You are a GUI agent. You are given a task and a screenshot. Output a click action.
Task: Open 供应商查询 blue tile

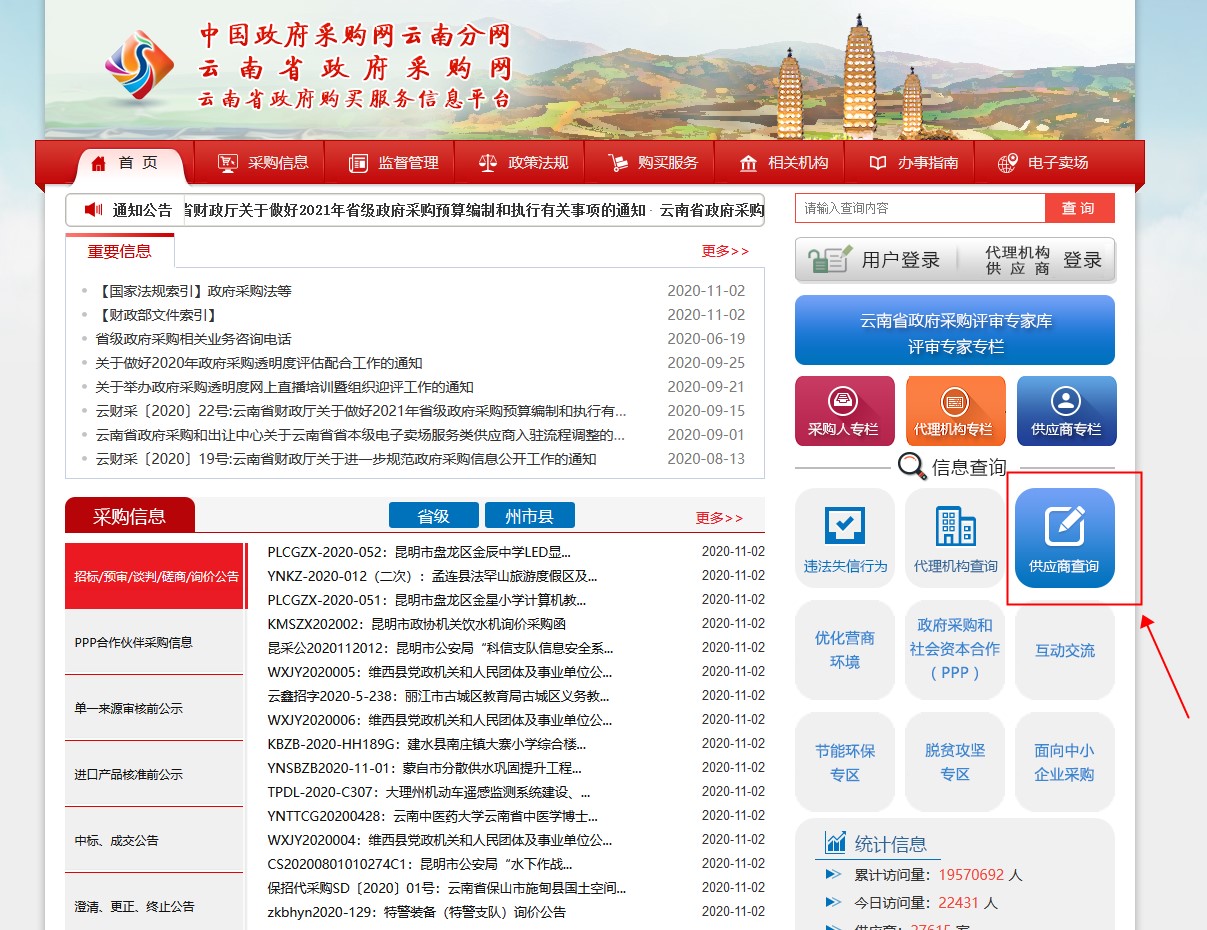(x=1065, y=538)
